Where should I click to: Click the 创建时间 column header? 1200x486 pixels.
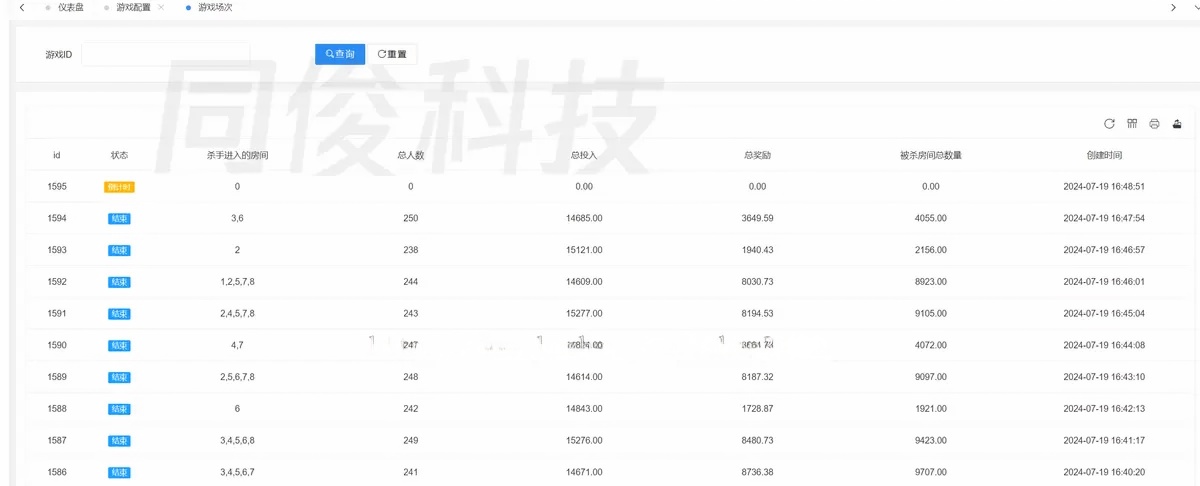coord(1104,156)
